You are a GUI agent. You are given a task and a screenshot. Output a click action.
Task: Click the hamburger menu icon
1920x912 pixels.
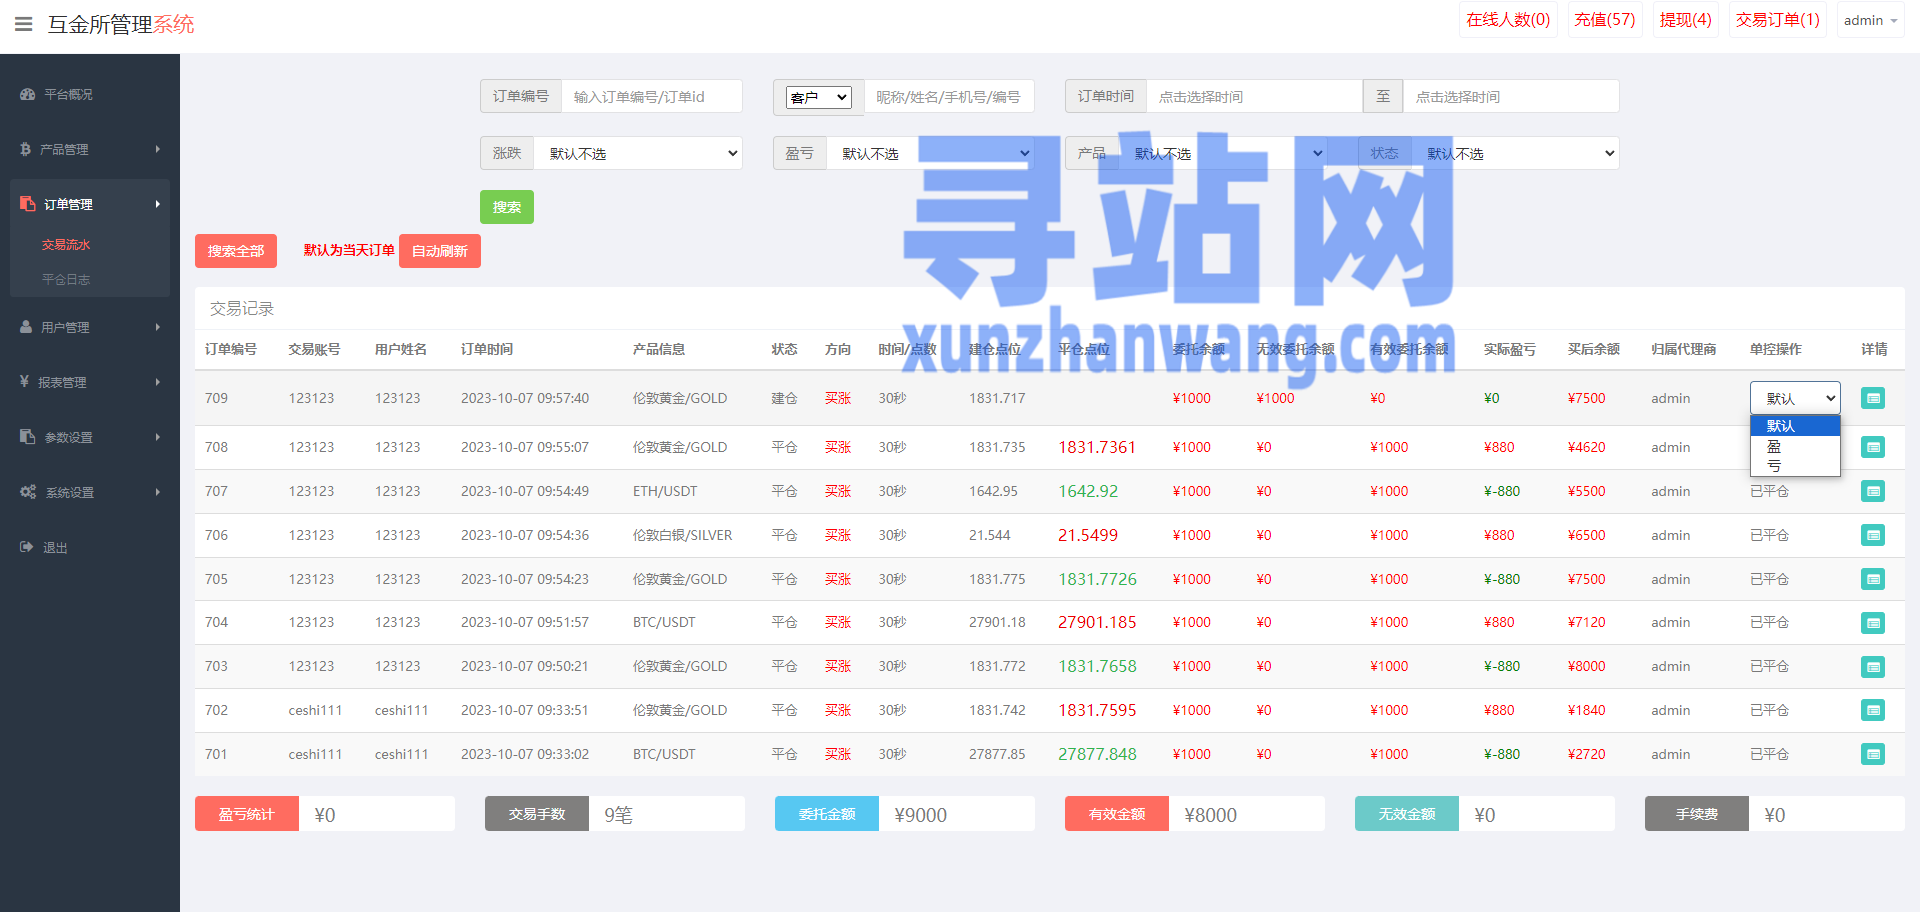coord(23,24)
